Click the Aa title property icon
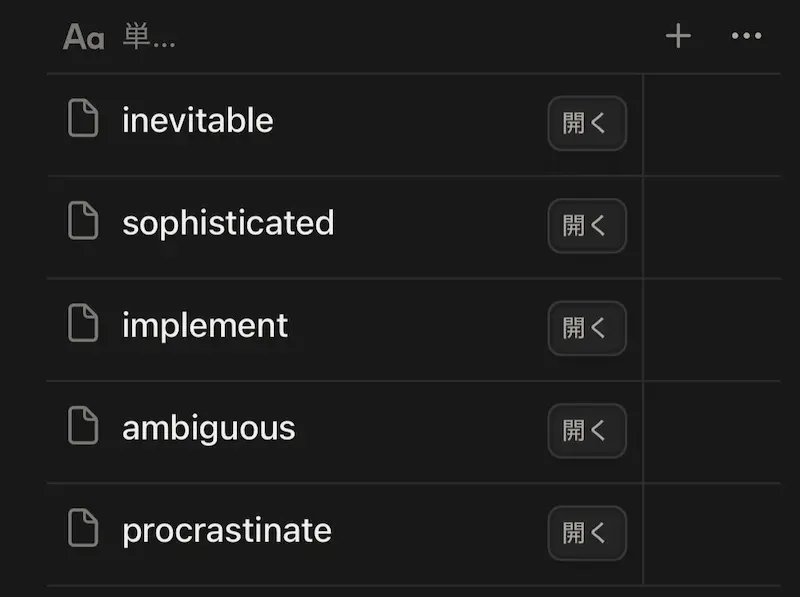Screen dimensions: 800x597 point(83,37)
